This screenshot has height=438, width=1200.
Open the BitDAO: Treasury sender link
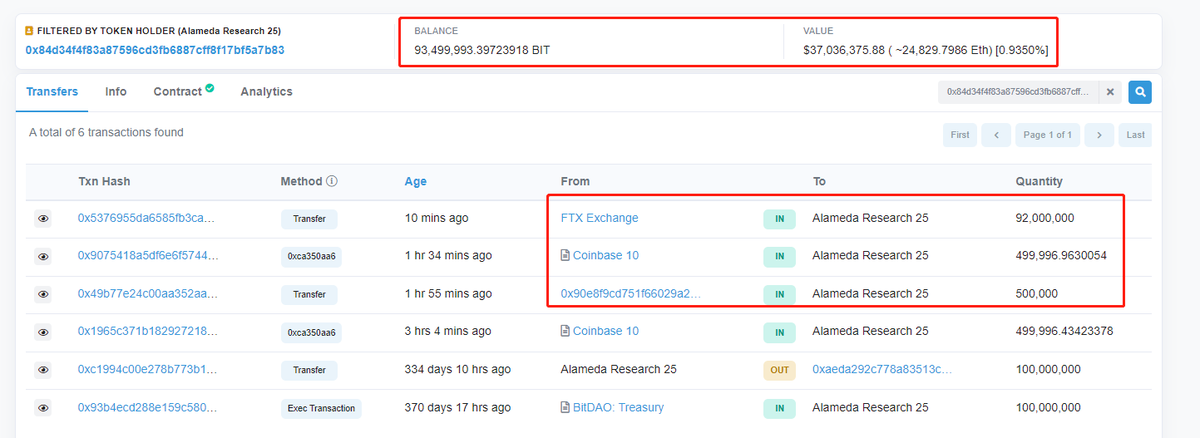point(618,408)
